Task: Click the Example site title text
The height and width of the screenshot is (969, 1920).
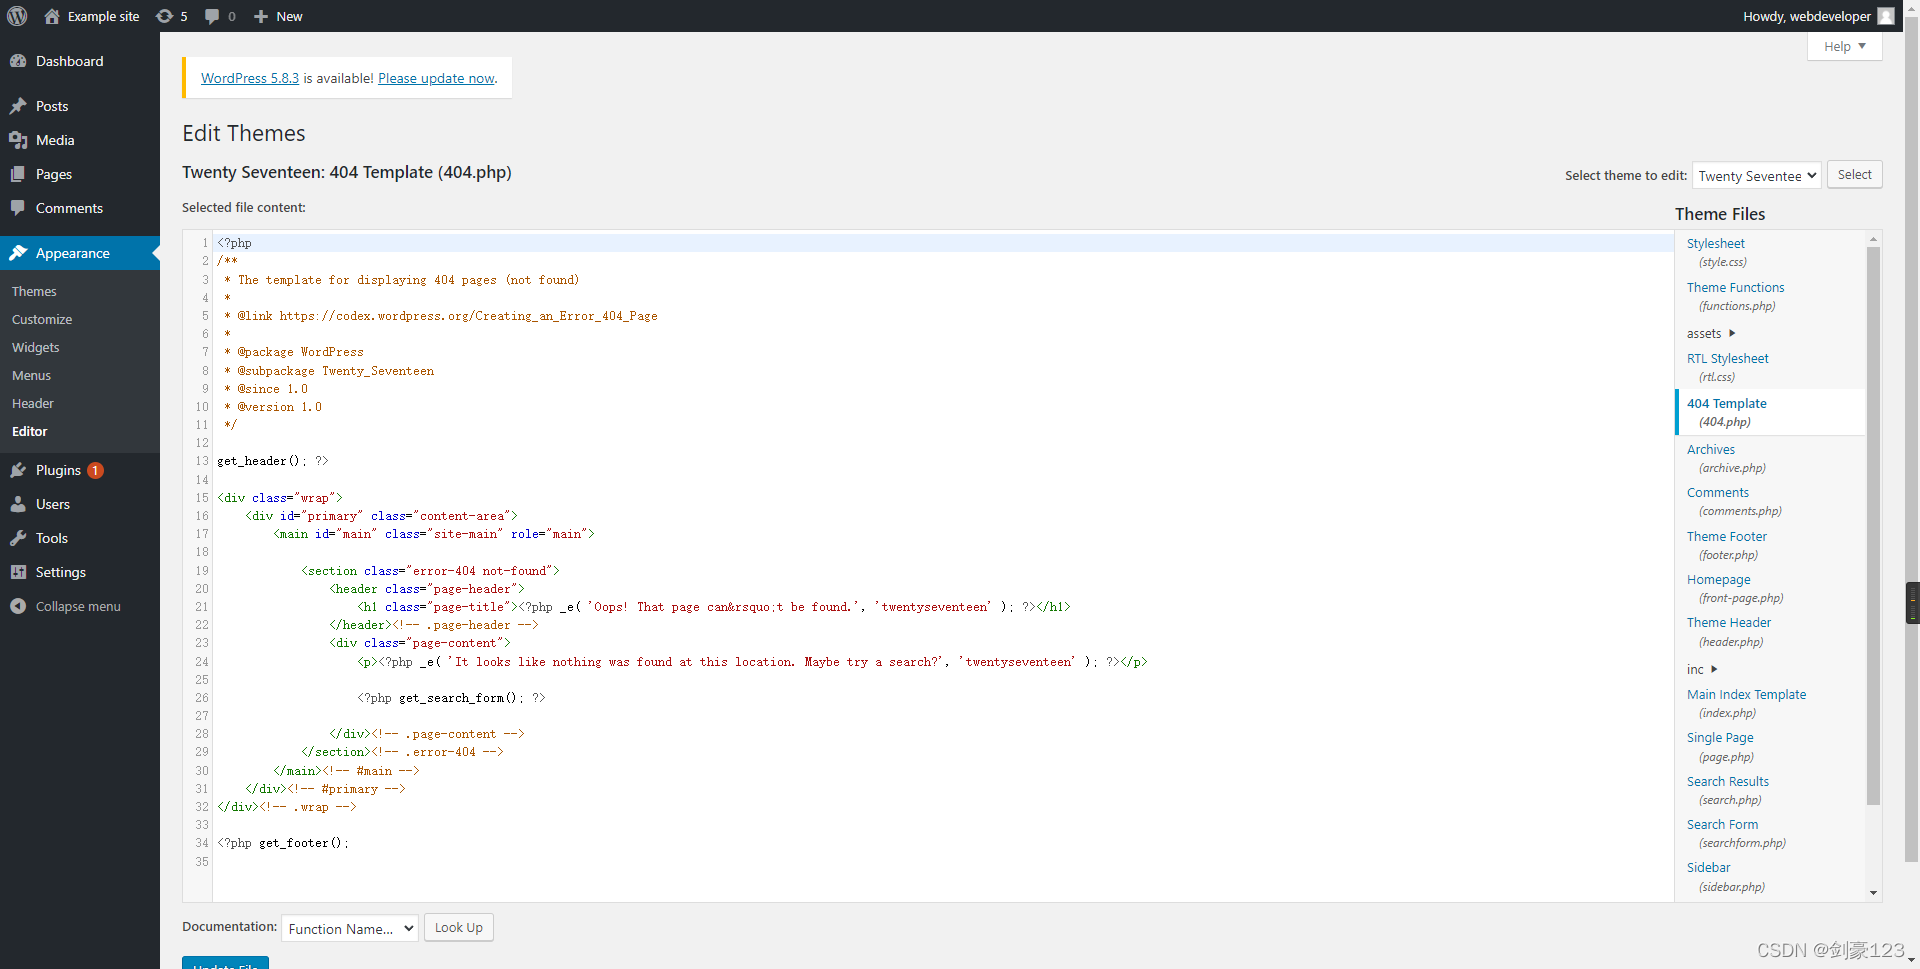Action: 103,16
